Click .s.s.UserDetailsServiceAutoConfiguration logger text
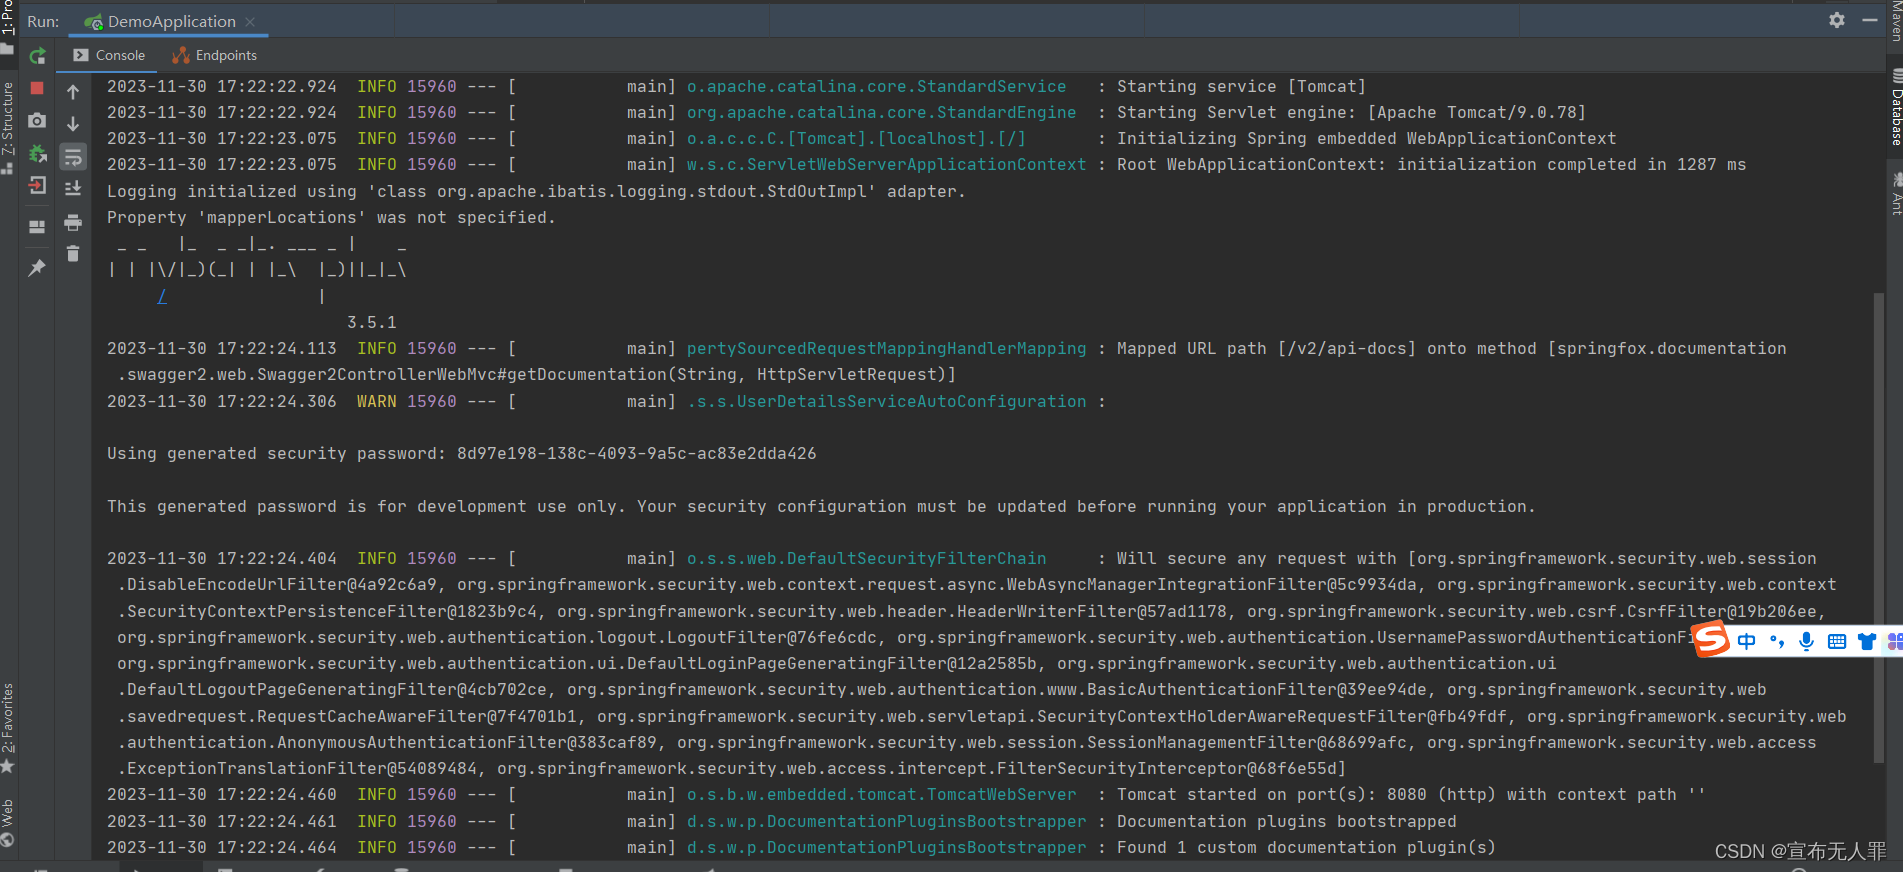 coord(886,402)
